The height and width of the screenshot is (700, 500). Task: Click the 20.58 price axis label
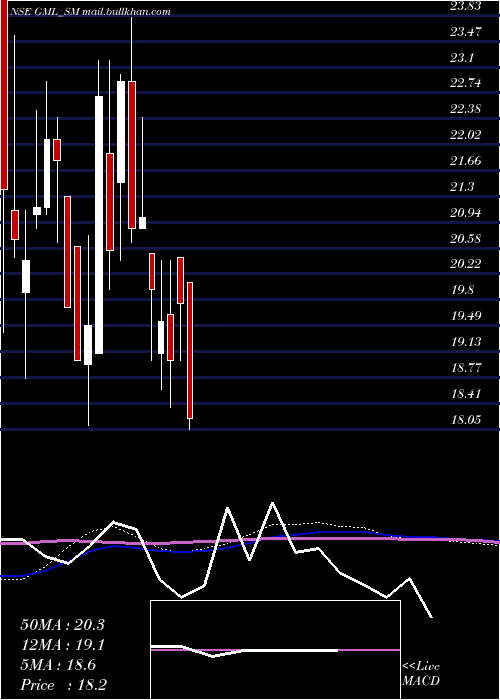click(466, 238)
